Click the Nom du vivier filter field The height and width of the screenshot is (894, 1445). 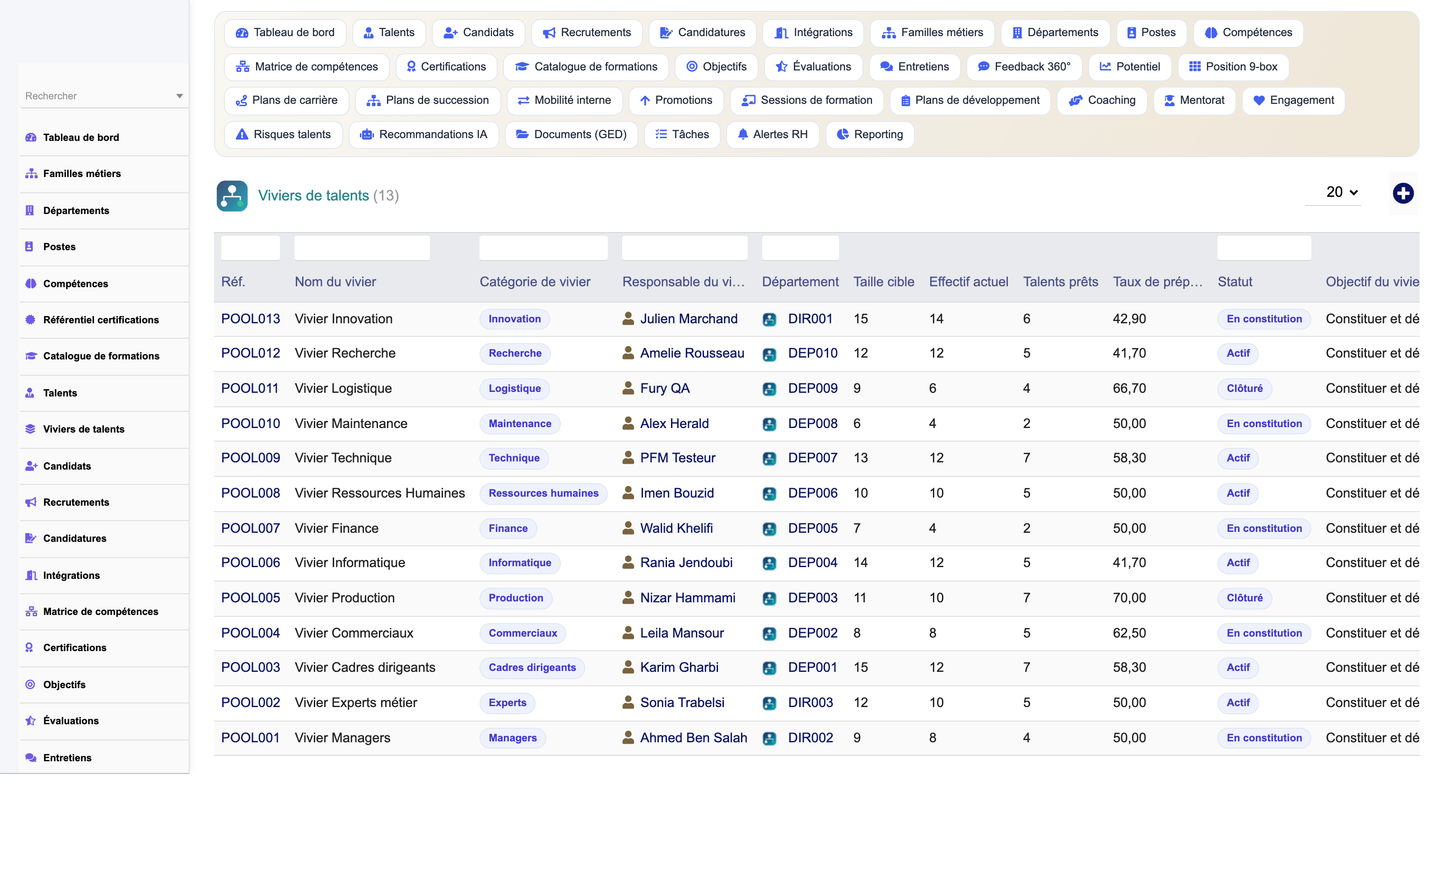[x=362, y=248]
